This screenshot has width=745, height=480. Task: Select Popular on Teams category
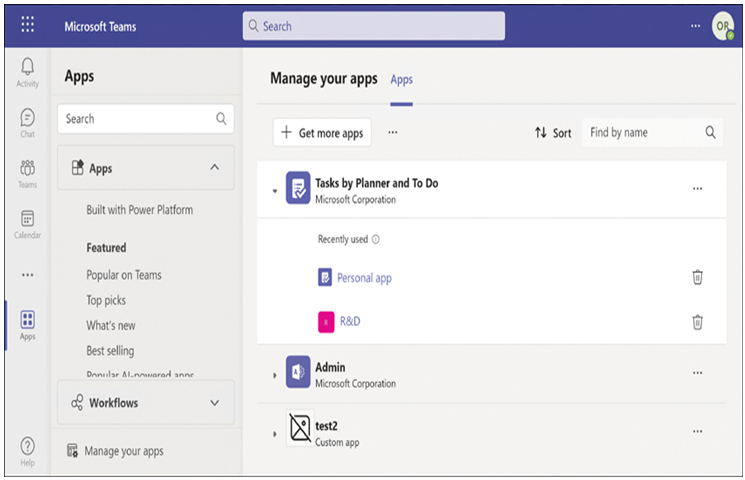[x=124, y=275]
